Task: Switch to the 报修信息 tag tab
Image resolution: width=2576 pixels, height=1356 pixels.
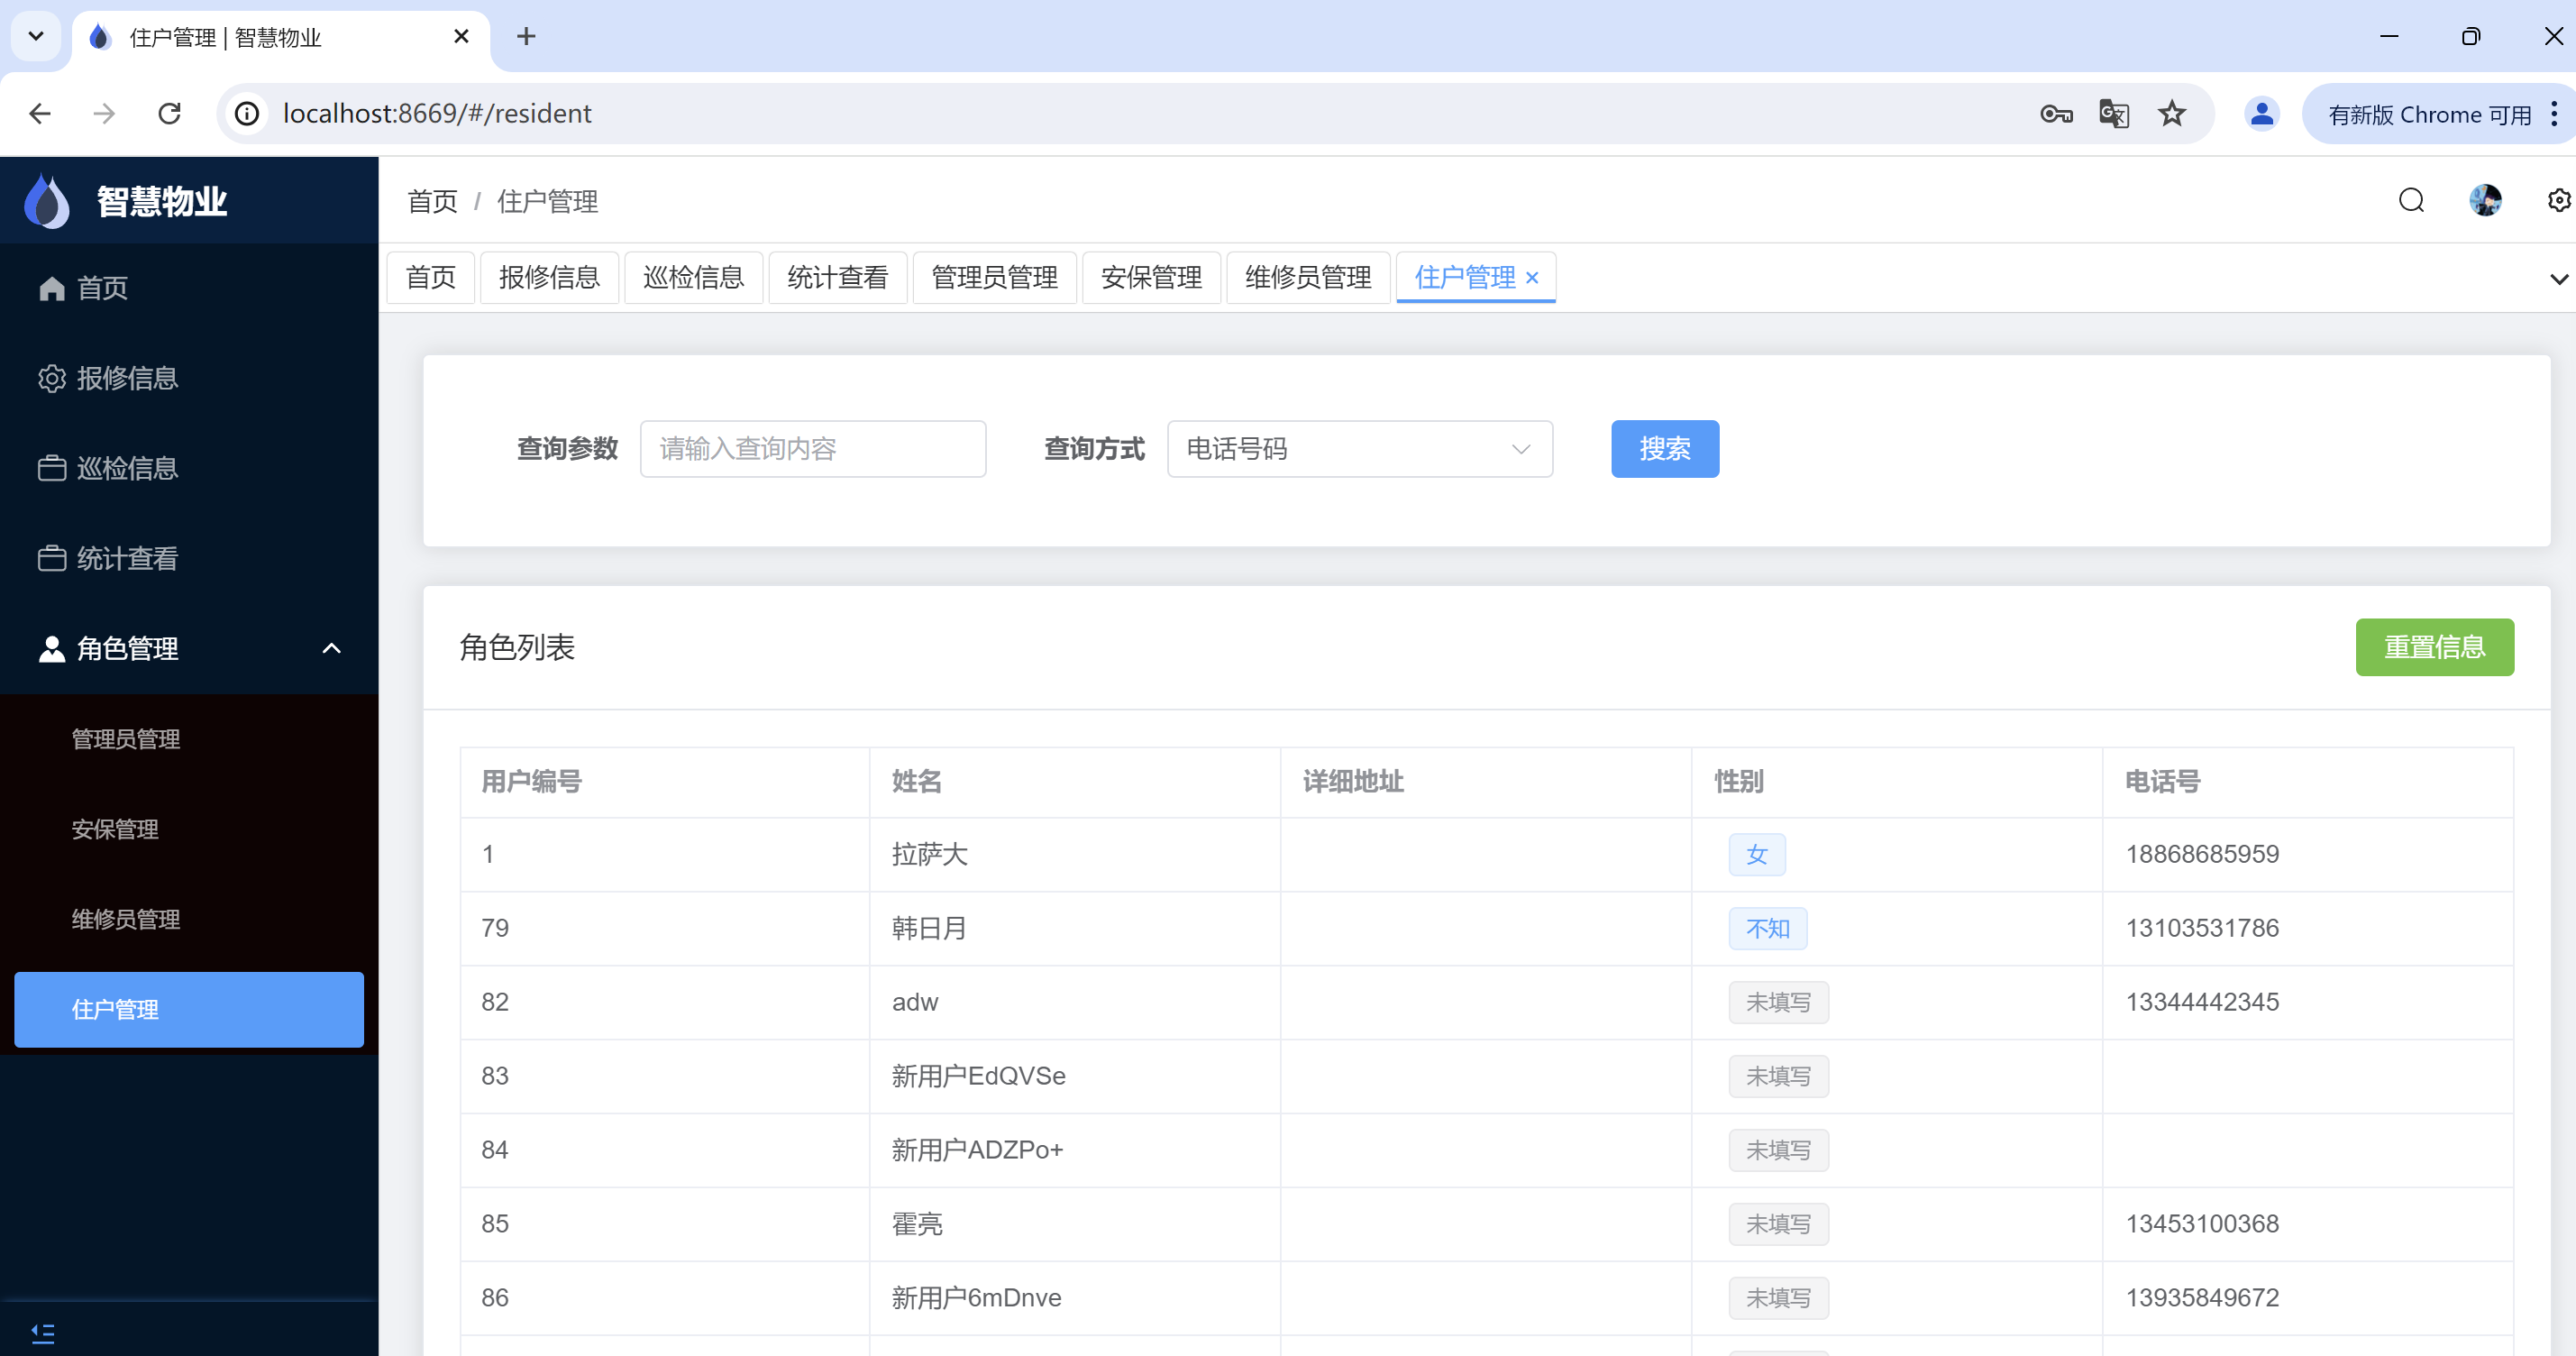Action: 549,278
